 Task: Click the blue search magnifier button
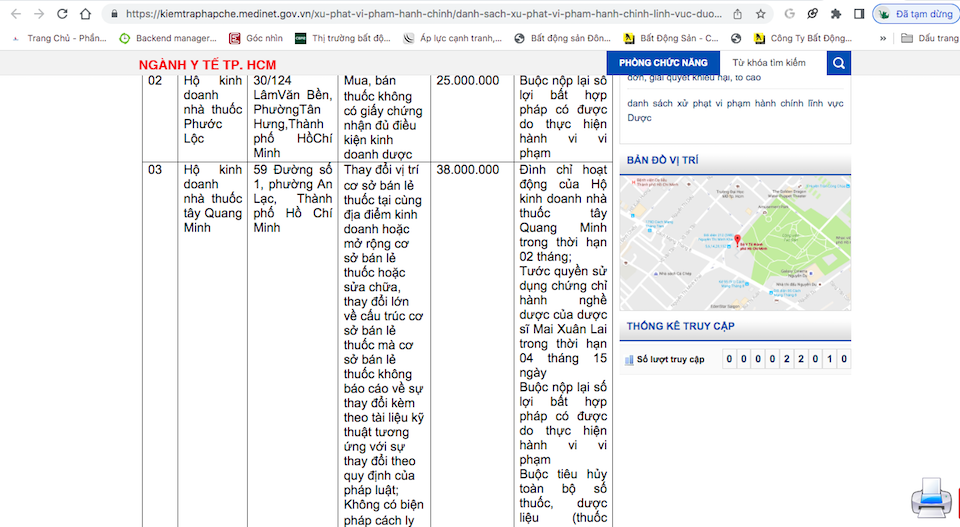[x=838, y=63]
